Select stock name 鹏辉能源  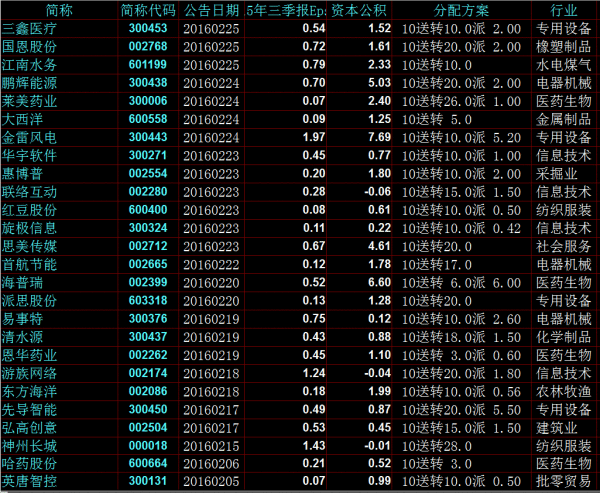point(29,83)
